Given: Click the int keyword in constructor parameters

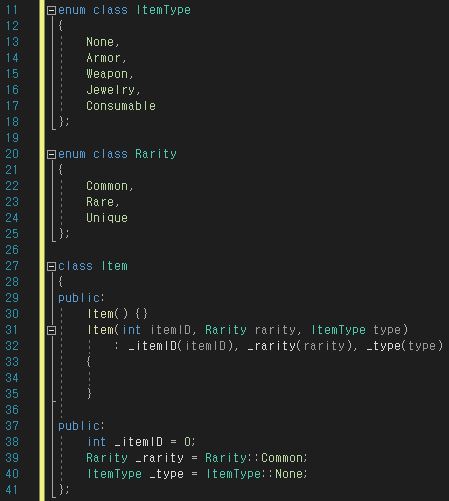Looking at the screenshot, I should pyautogui.click(x=131, y=330).
